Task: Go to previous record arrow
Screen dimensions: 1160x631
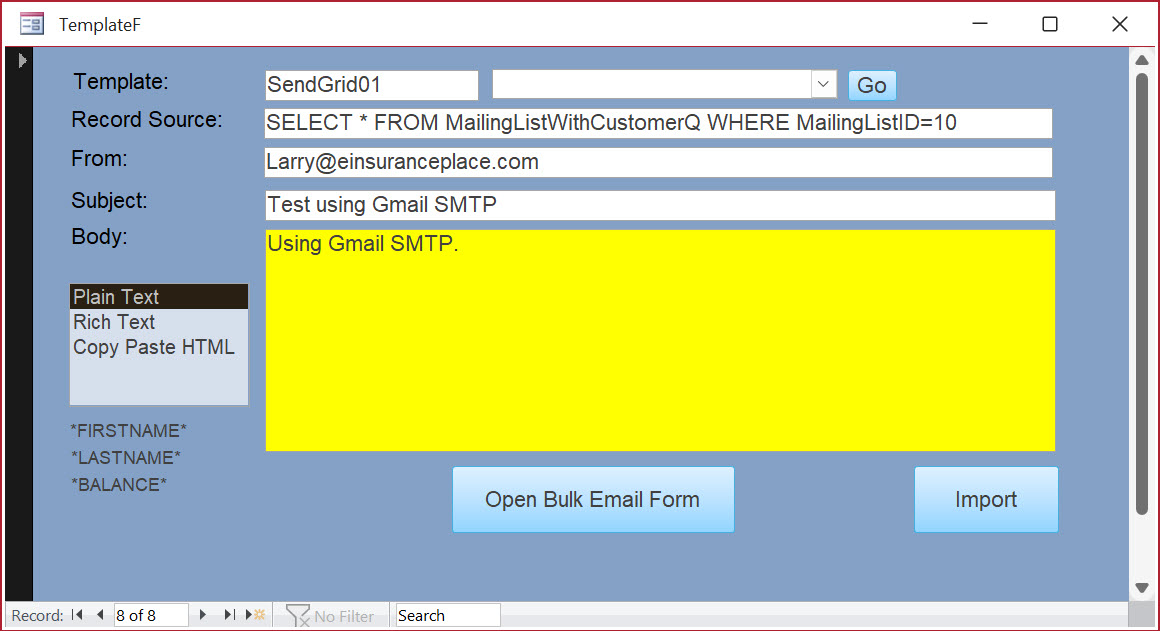Action: [100, 615]
